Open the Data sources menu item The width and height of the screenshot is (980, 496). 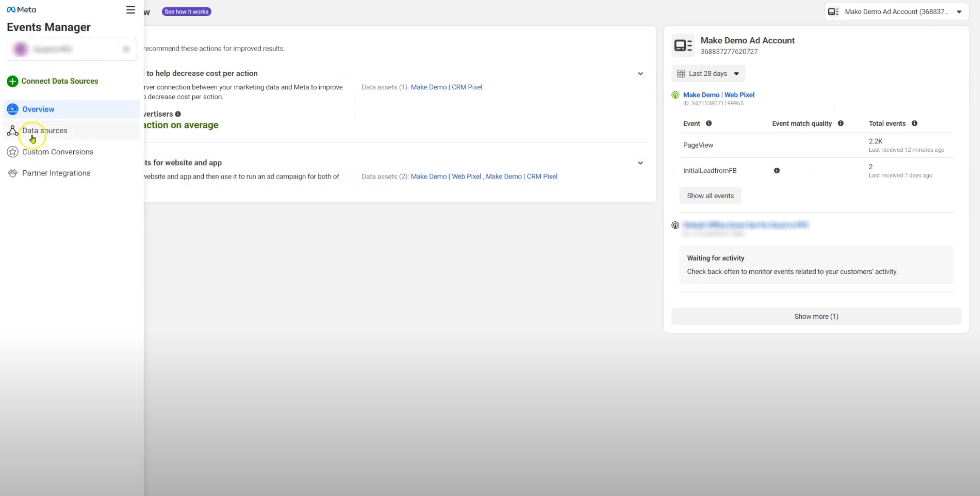[x=72, y=131]
